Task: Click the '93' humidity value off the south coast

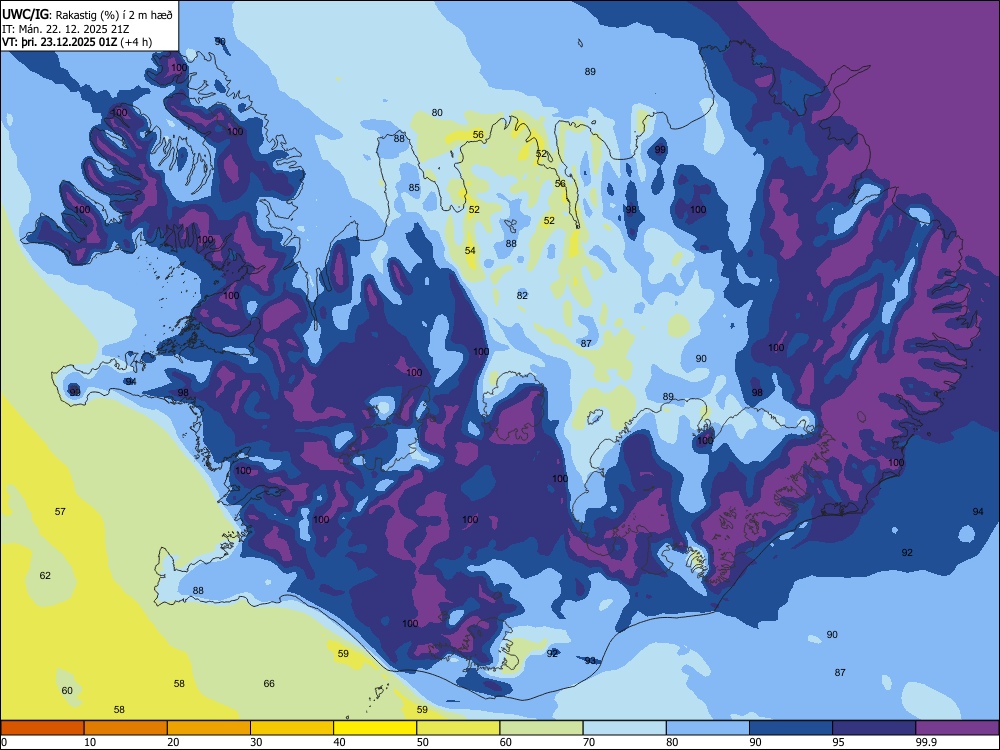Action: click(x=590, y=661)
